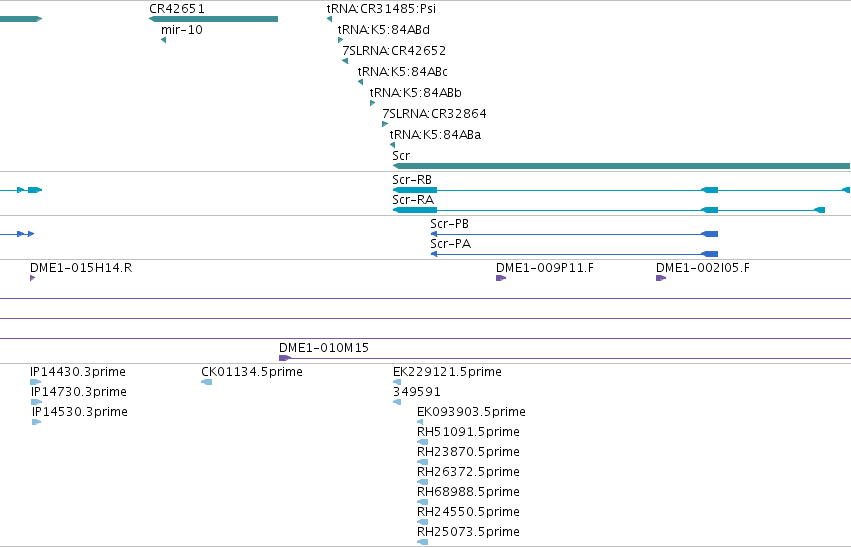Click the mir-10 label text

tap(182, 30)
